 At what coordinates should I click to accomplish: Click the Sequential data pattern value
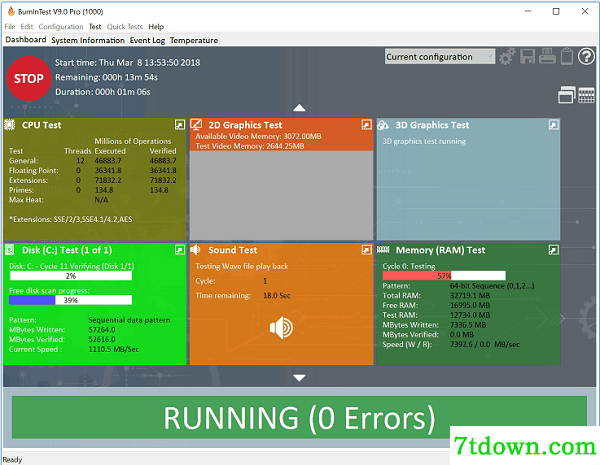[x=129, y=320]
